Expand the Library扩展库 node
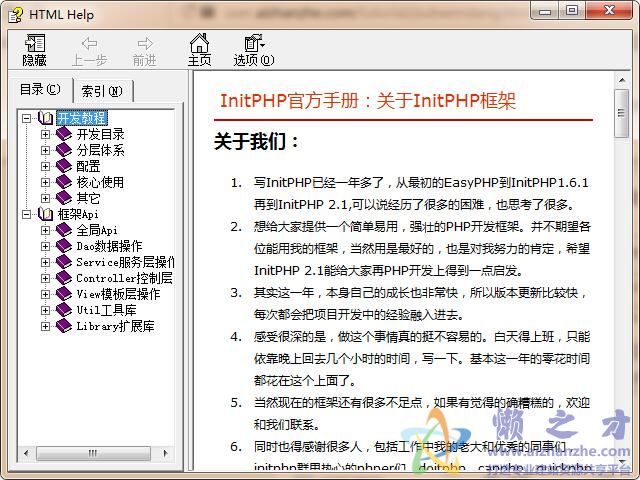 [x=45, y=326]
